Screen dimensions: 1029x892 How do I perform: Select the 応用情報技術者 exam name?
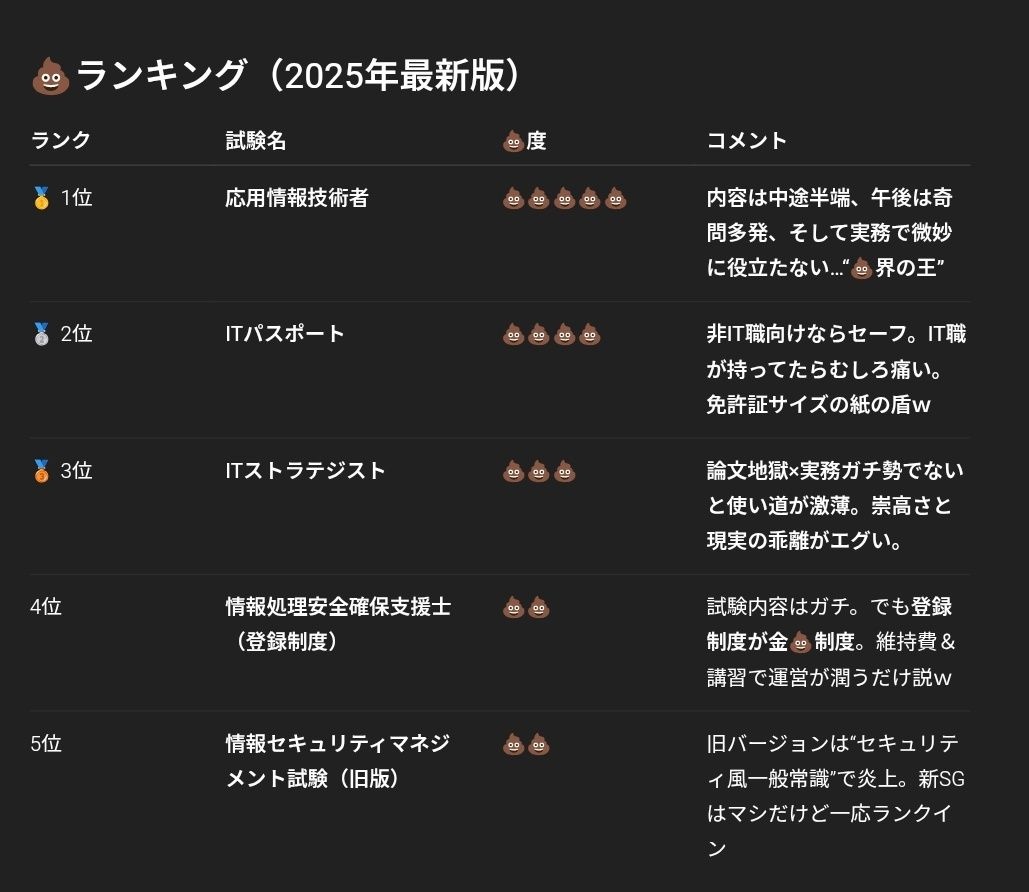tap(297, 198)
